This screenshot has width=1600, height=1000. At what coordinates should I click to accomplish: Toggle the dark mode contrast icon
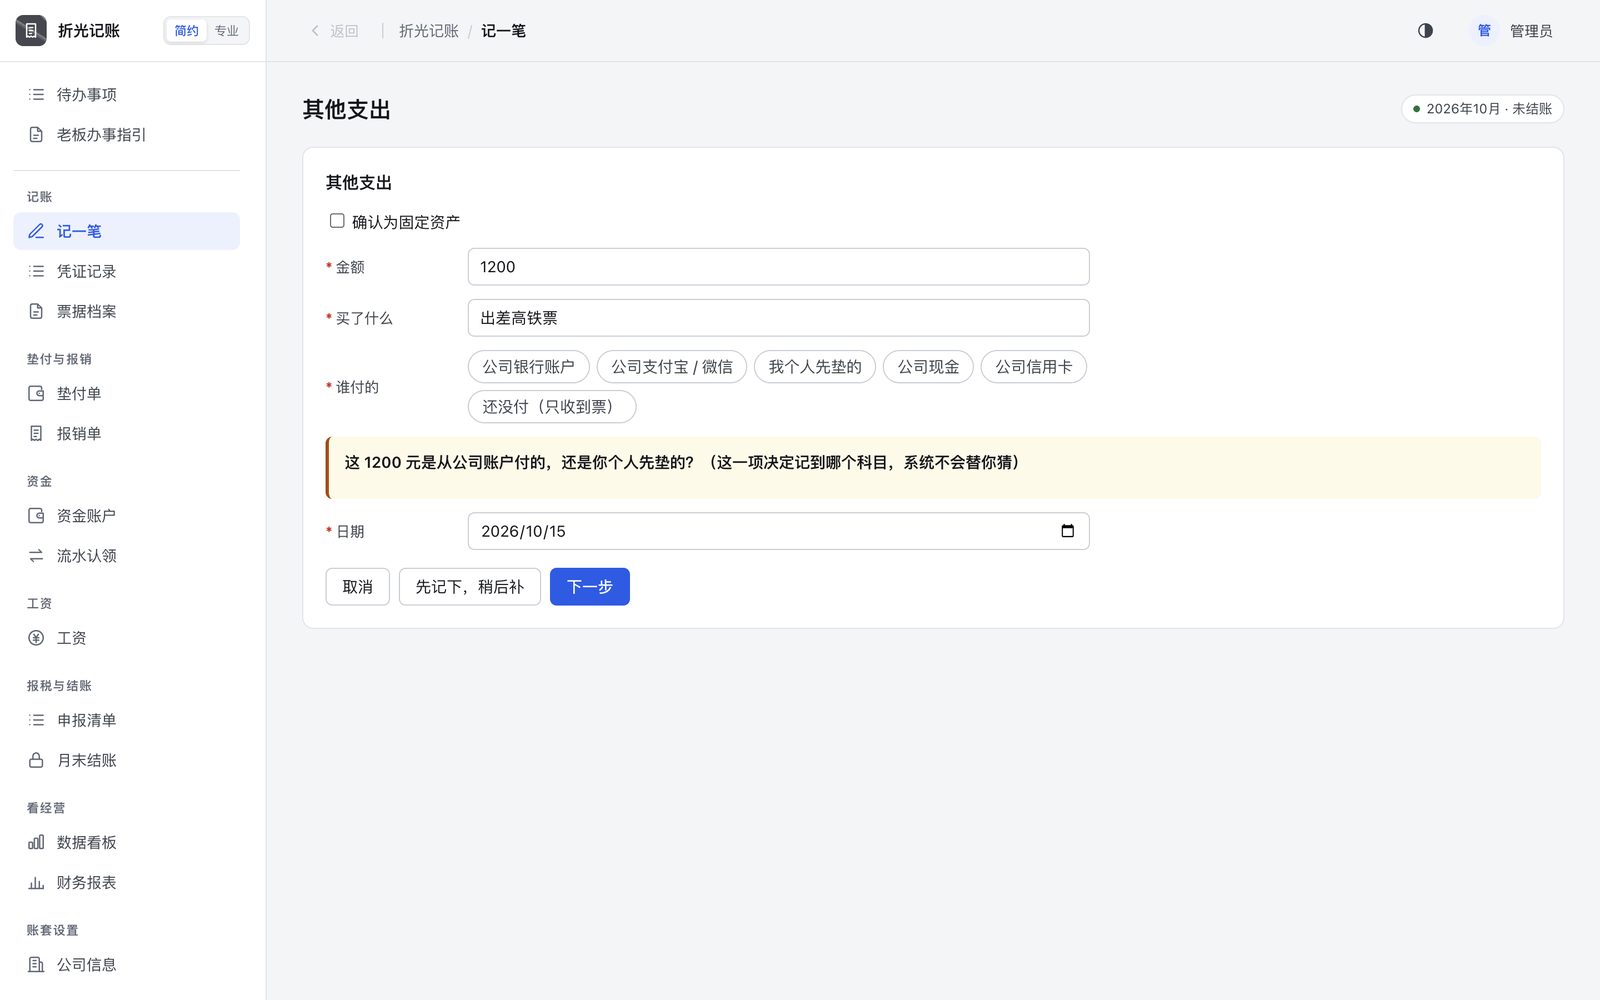click(x=1425, y=31)
